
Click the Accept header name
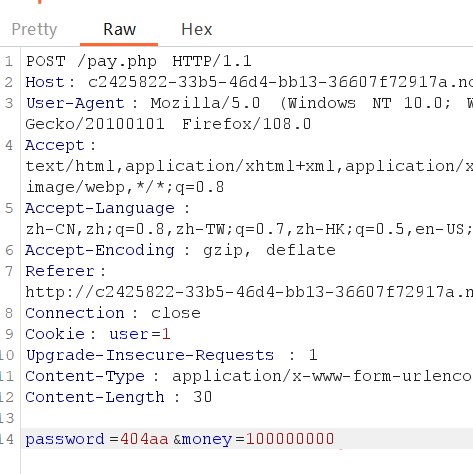click(55, 145)
